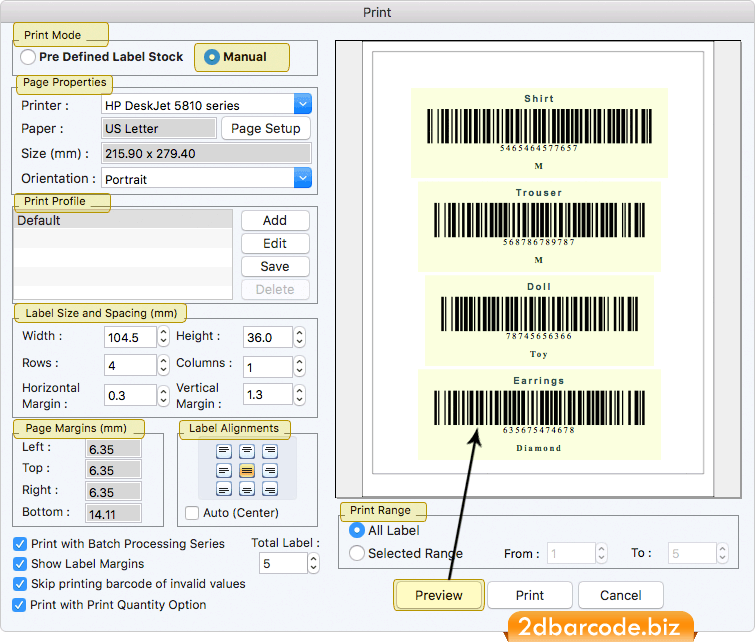The width and height of the screenshot is (755, 642).
Task: Click the Shirt barcode label preview
Action: pyautogui.click(x=539, y=132)
